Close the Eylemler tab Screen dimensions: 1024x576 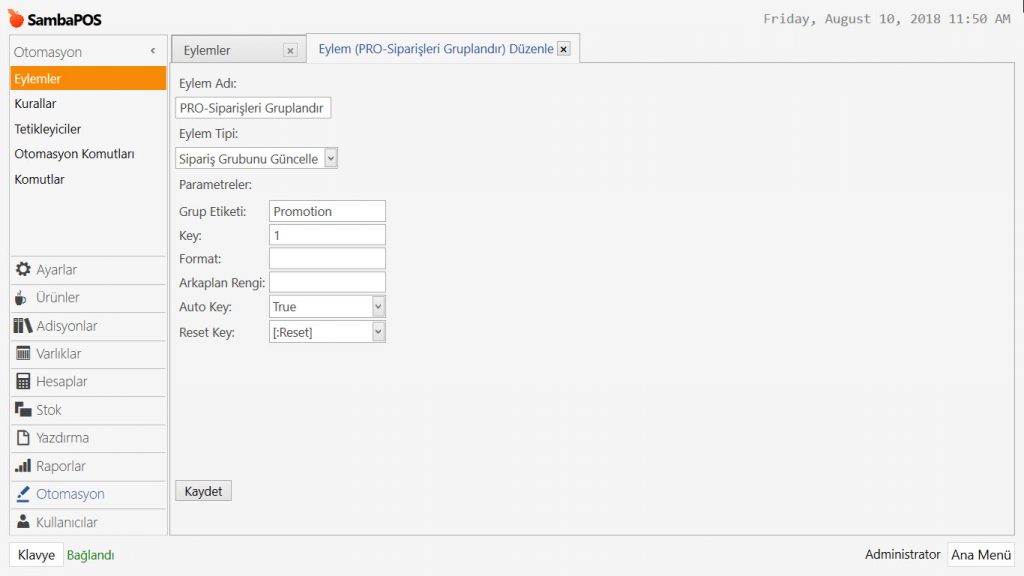tap(291, 50)
